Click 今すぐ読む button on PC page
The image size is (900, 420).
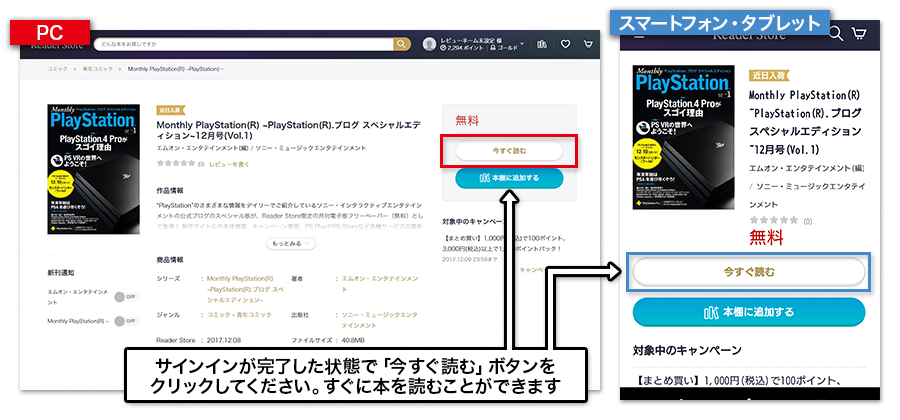(x=509, y=151)
